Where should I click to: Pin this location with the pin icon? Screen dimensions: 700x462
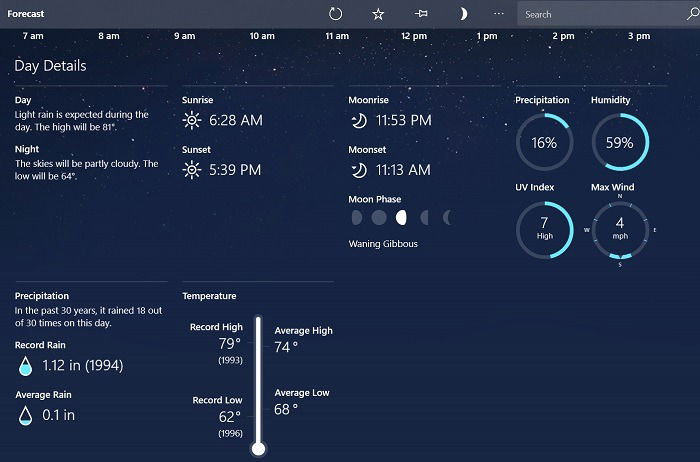[x=421, y=14]
